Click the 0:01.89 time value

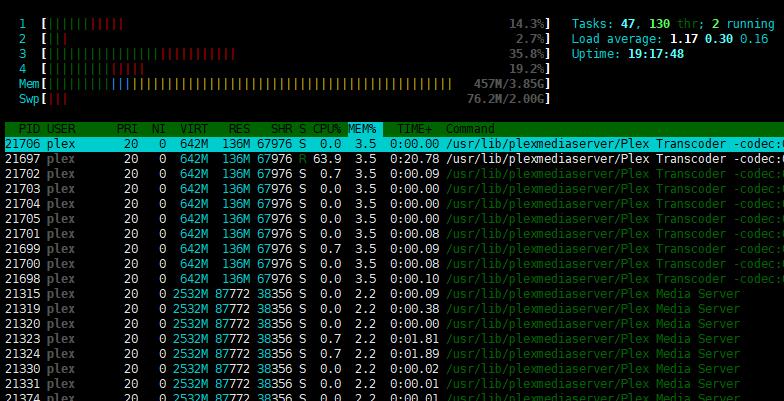click(414, 354)
